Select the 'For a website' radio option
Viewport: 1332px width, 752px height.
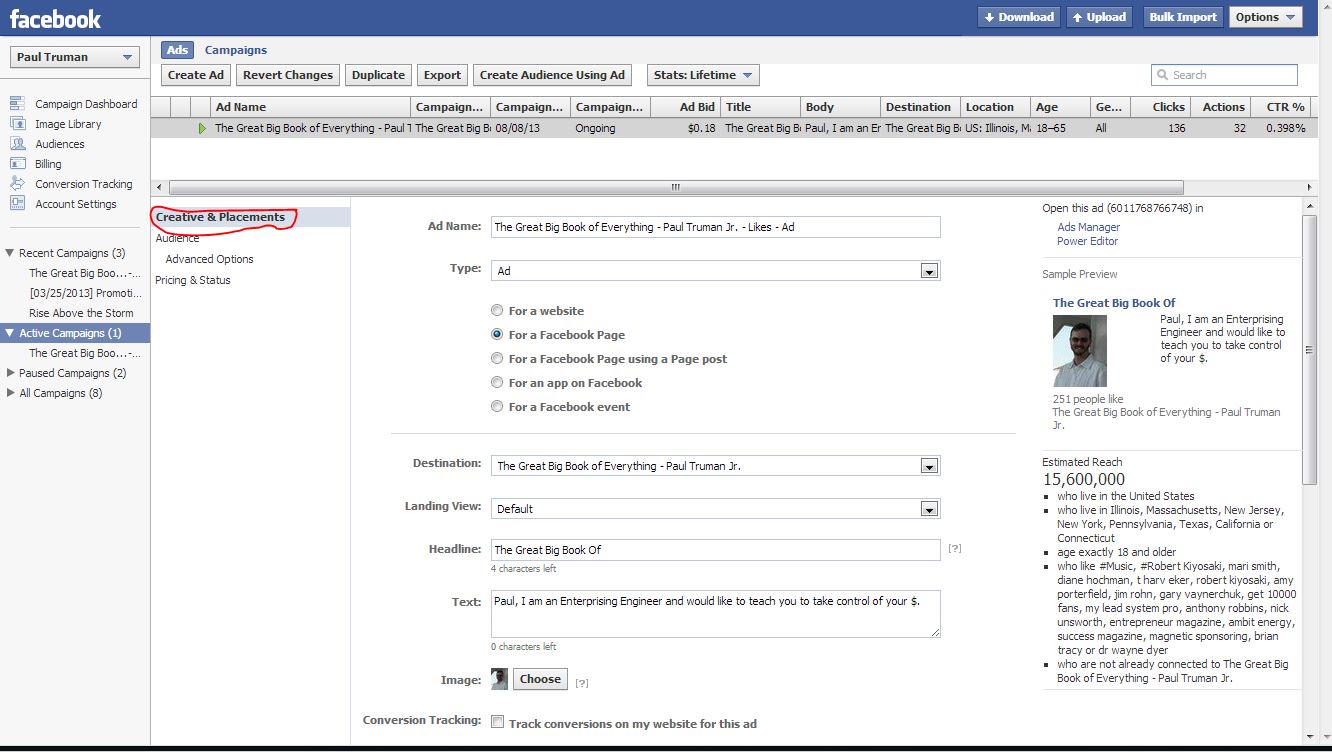(x=497, y=311)
